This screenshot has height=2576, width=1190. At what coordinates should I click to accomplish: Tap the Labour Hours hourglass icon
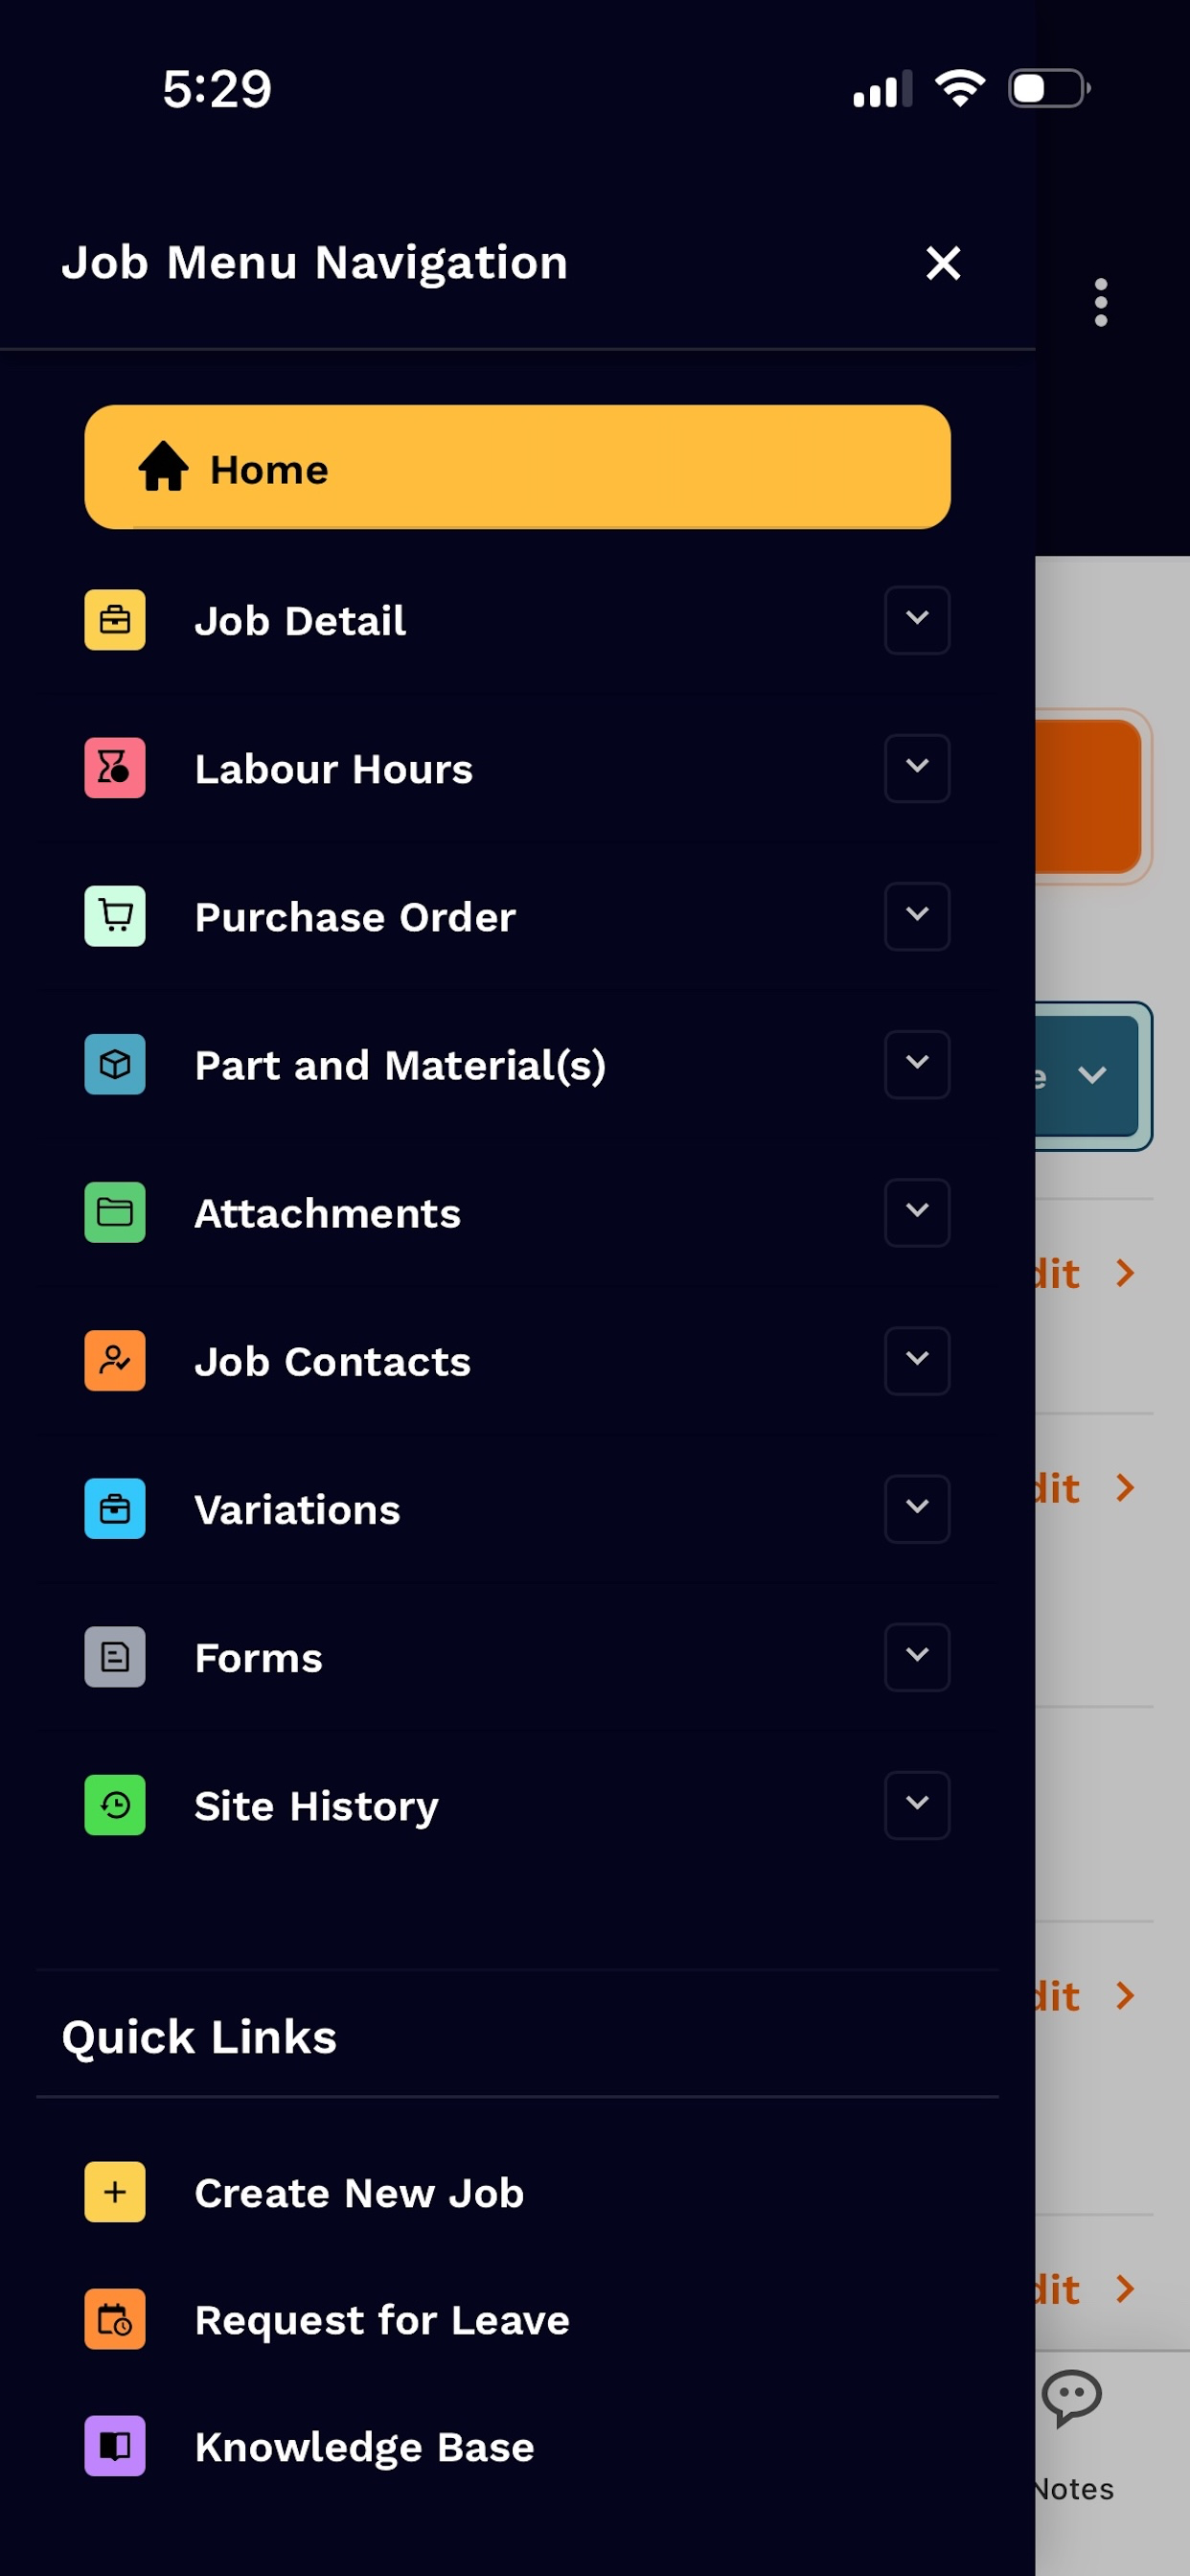(x=115, y=768)
